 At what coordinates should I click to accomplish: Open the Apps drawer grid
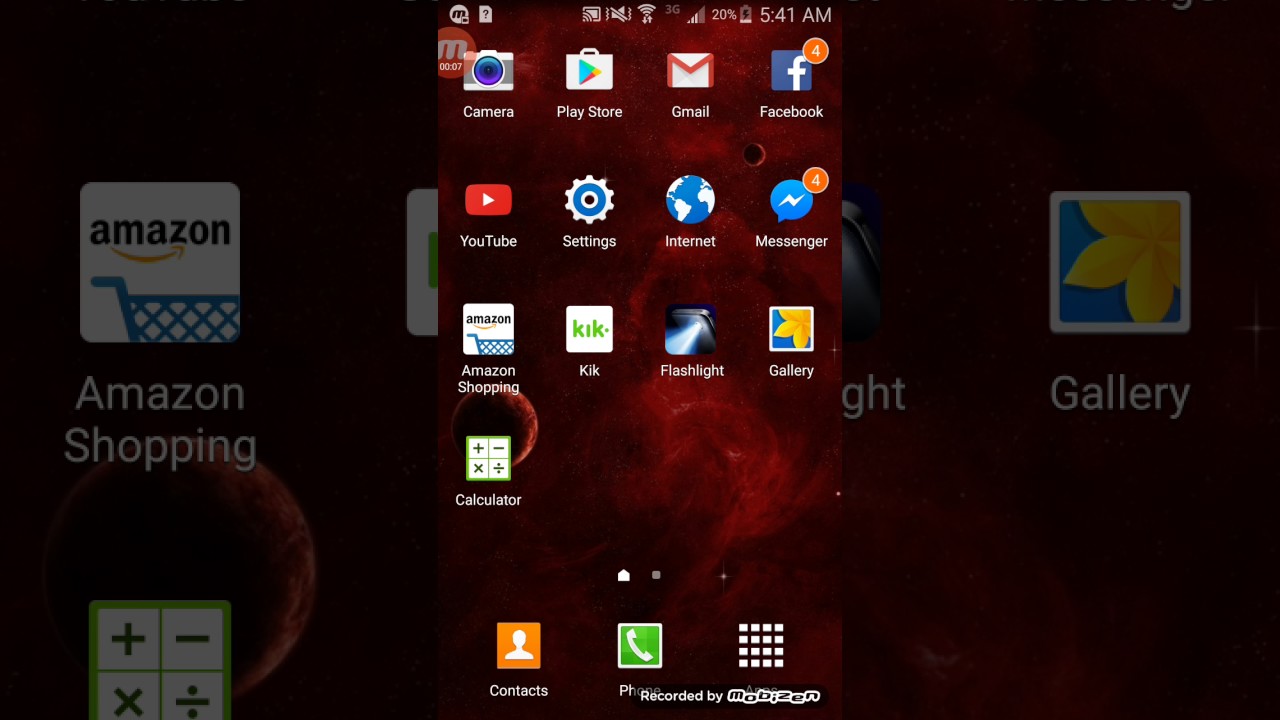761,646
